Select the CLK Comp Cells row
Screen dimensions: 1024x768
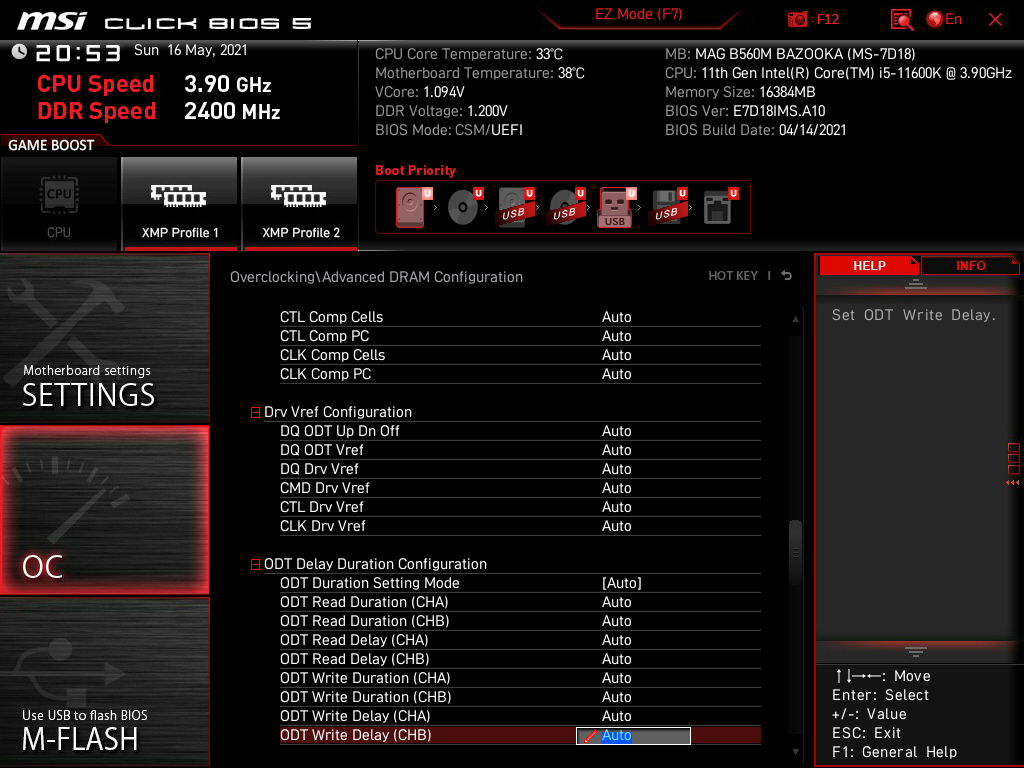tap(520, 355)
